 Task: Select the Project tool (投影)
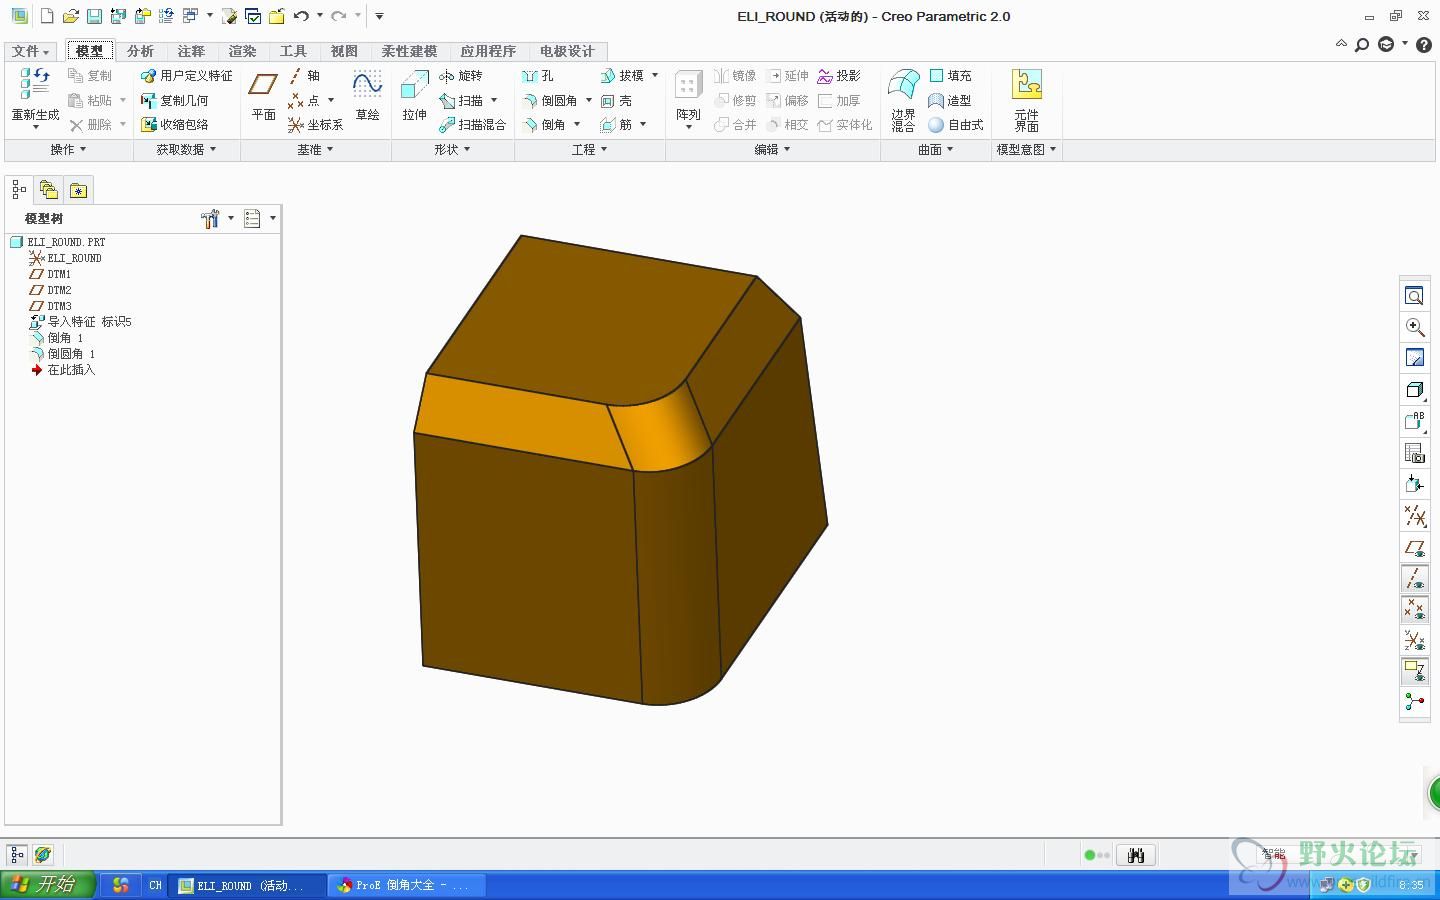[839, 76]
